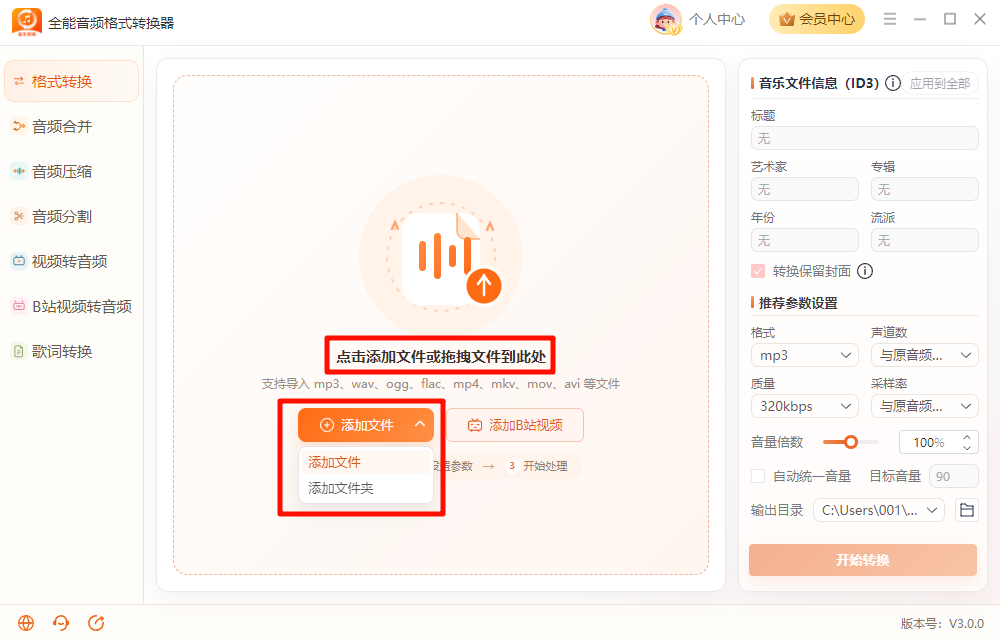Image resolution: width=1000 pixels, height=640 pixels.
Task: Open the 格式 mp3 dropdown
Action: (x=805, y=355)
